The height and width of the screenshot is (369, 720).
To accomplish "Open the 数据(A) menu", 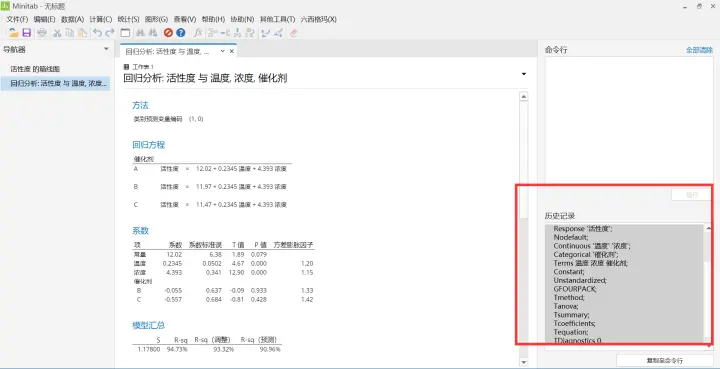I will pos(73,19).
